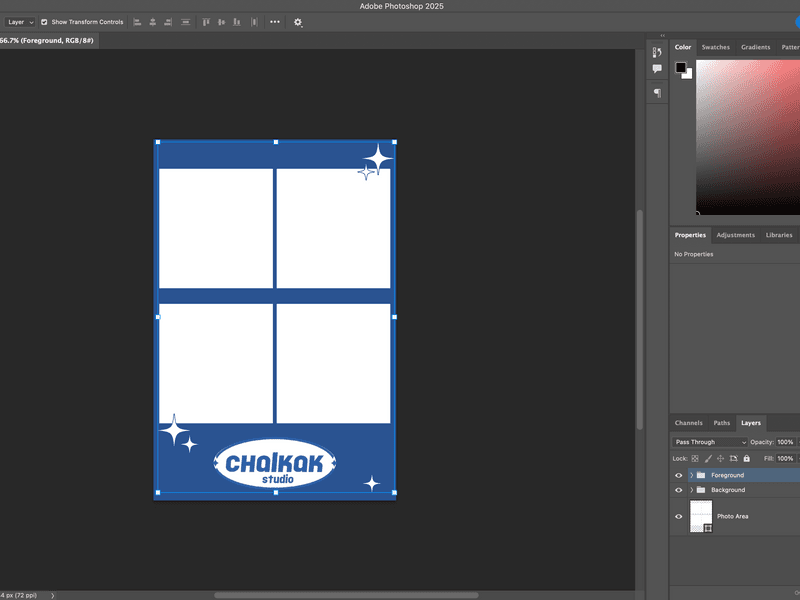The width and height of the screenshot is (800, 600).
Task: Click the Photo Area layer thumbnail
Action: click(x=701, y=516)
